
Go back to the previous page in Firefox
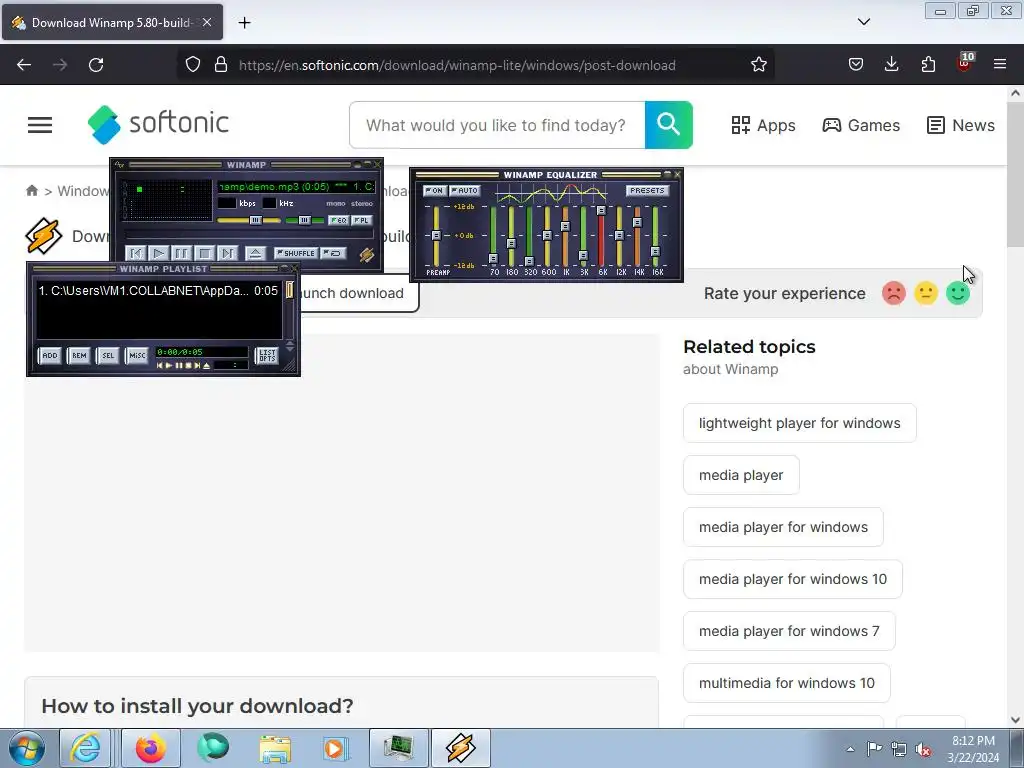pos(24,65)
